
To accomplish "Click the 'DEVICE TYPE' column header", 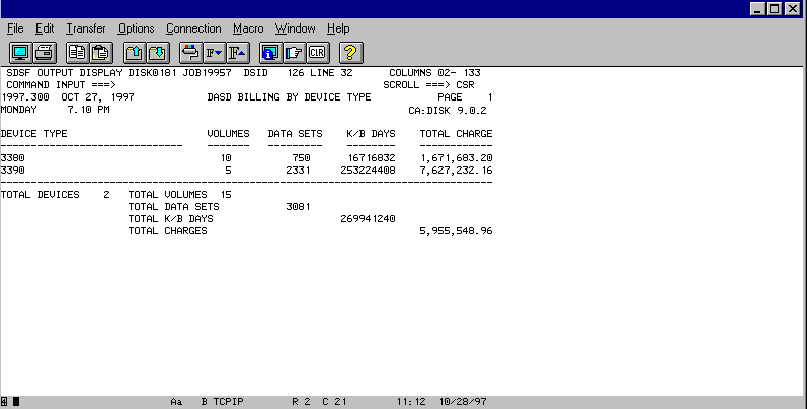I will click(34, 134).
